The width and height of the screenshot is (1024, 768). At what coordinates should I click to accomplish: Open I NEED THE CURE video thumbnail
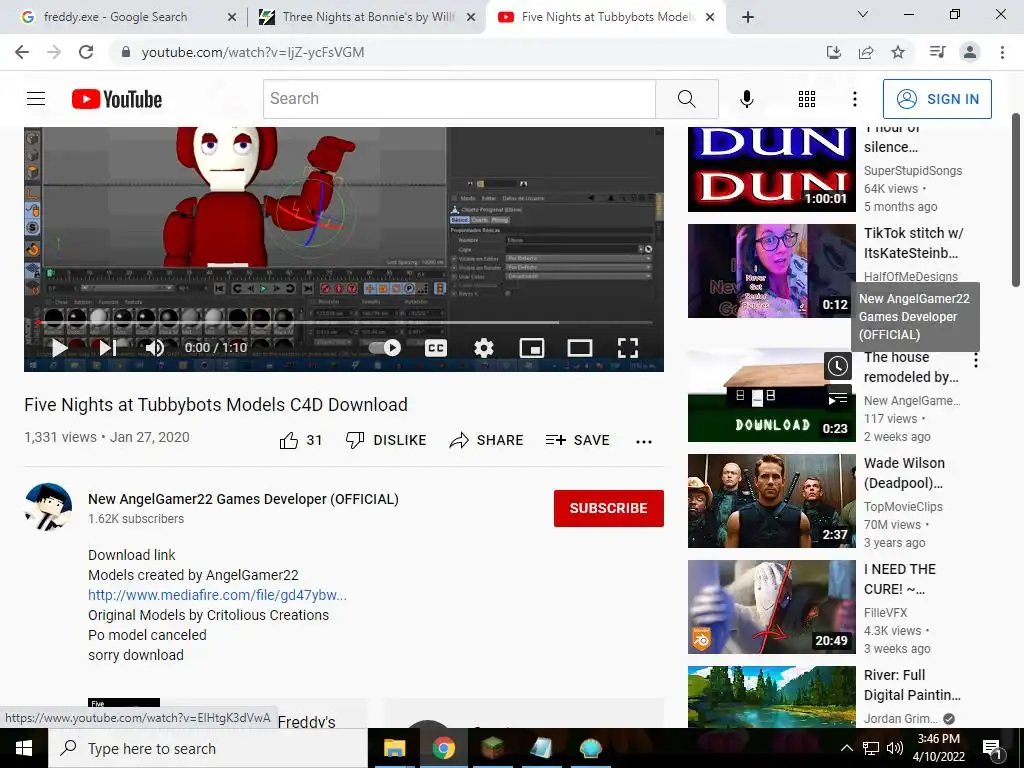click(x=772, y=607)
